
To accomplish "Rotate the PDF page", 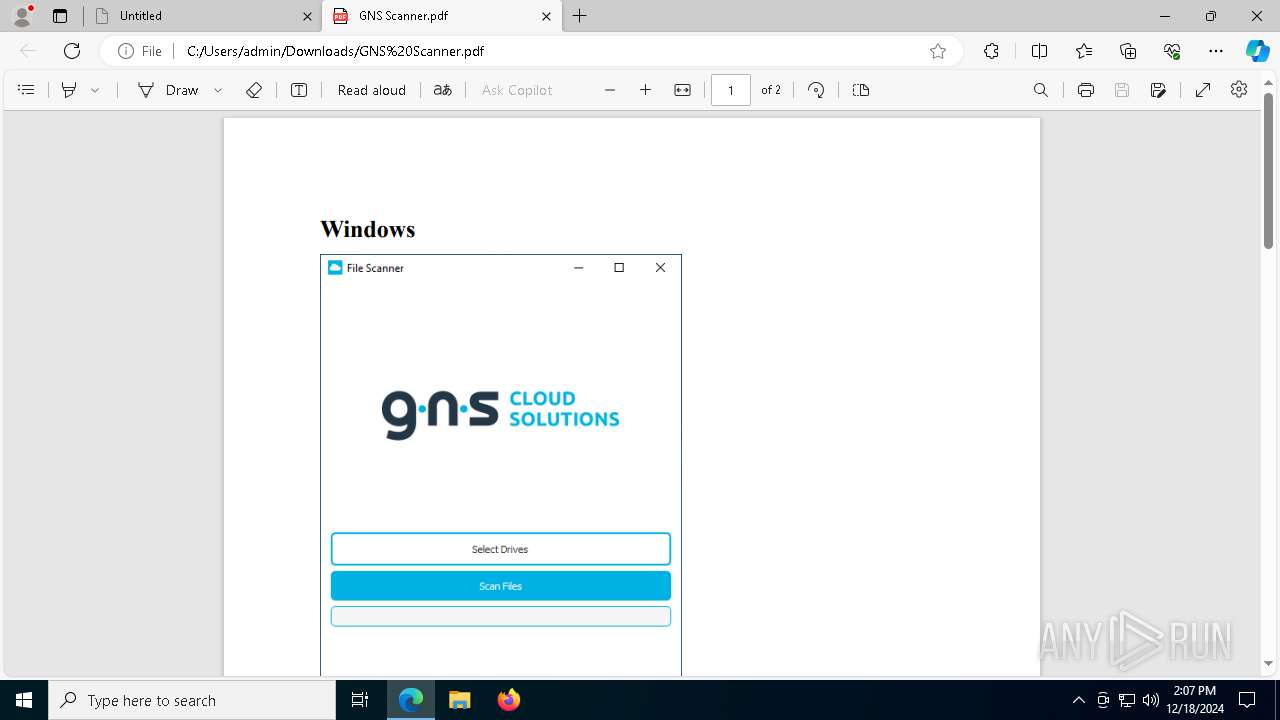I will pyautogui.click(x=816, y=90).
